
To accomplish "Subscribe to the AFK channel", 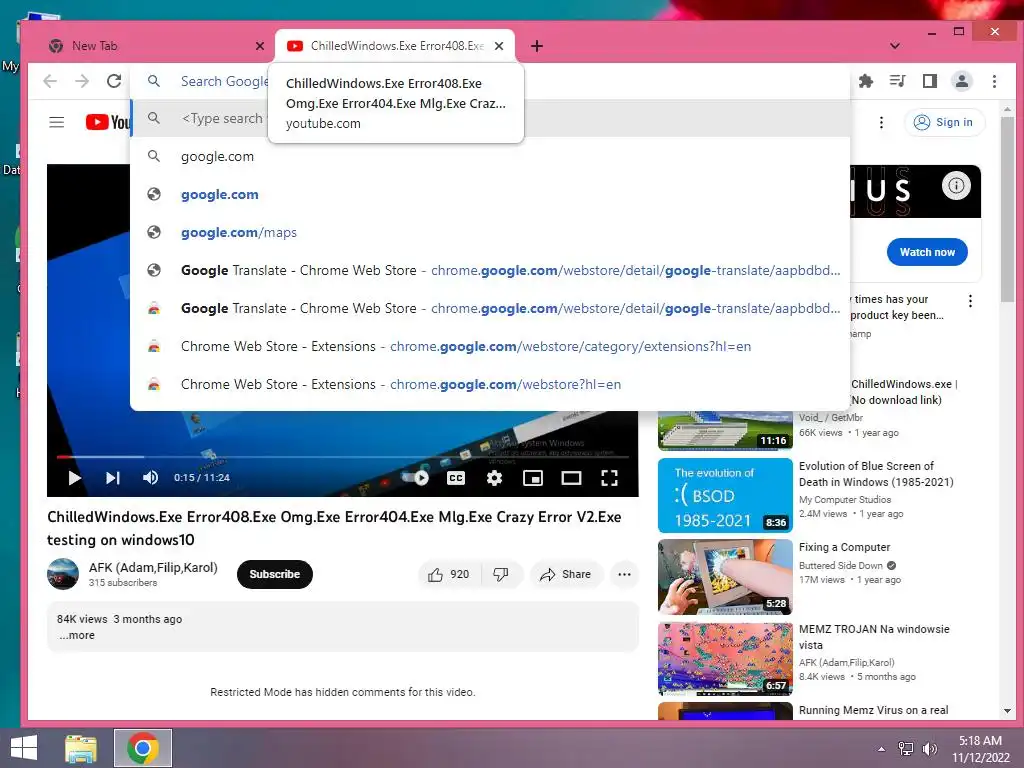I will tap(275, 574).
